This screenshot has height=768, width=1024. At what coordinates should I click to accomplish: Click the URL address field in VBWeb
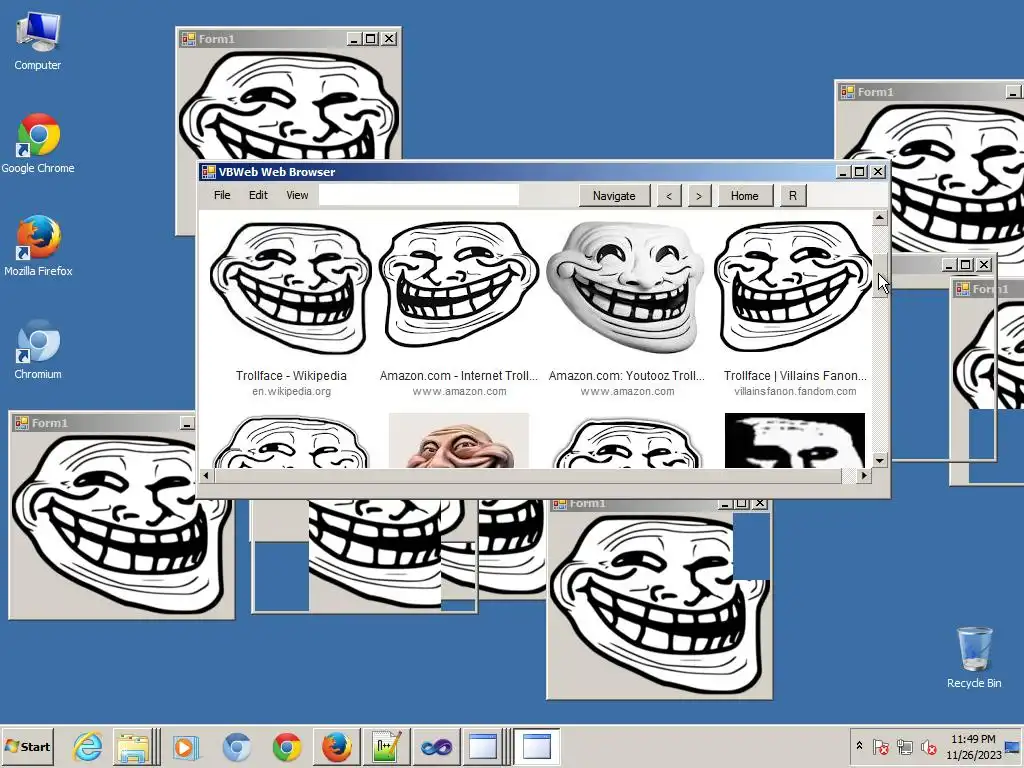click(419, 195)
